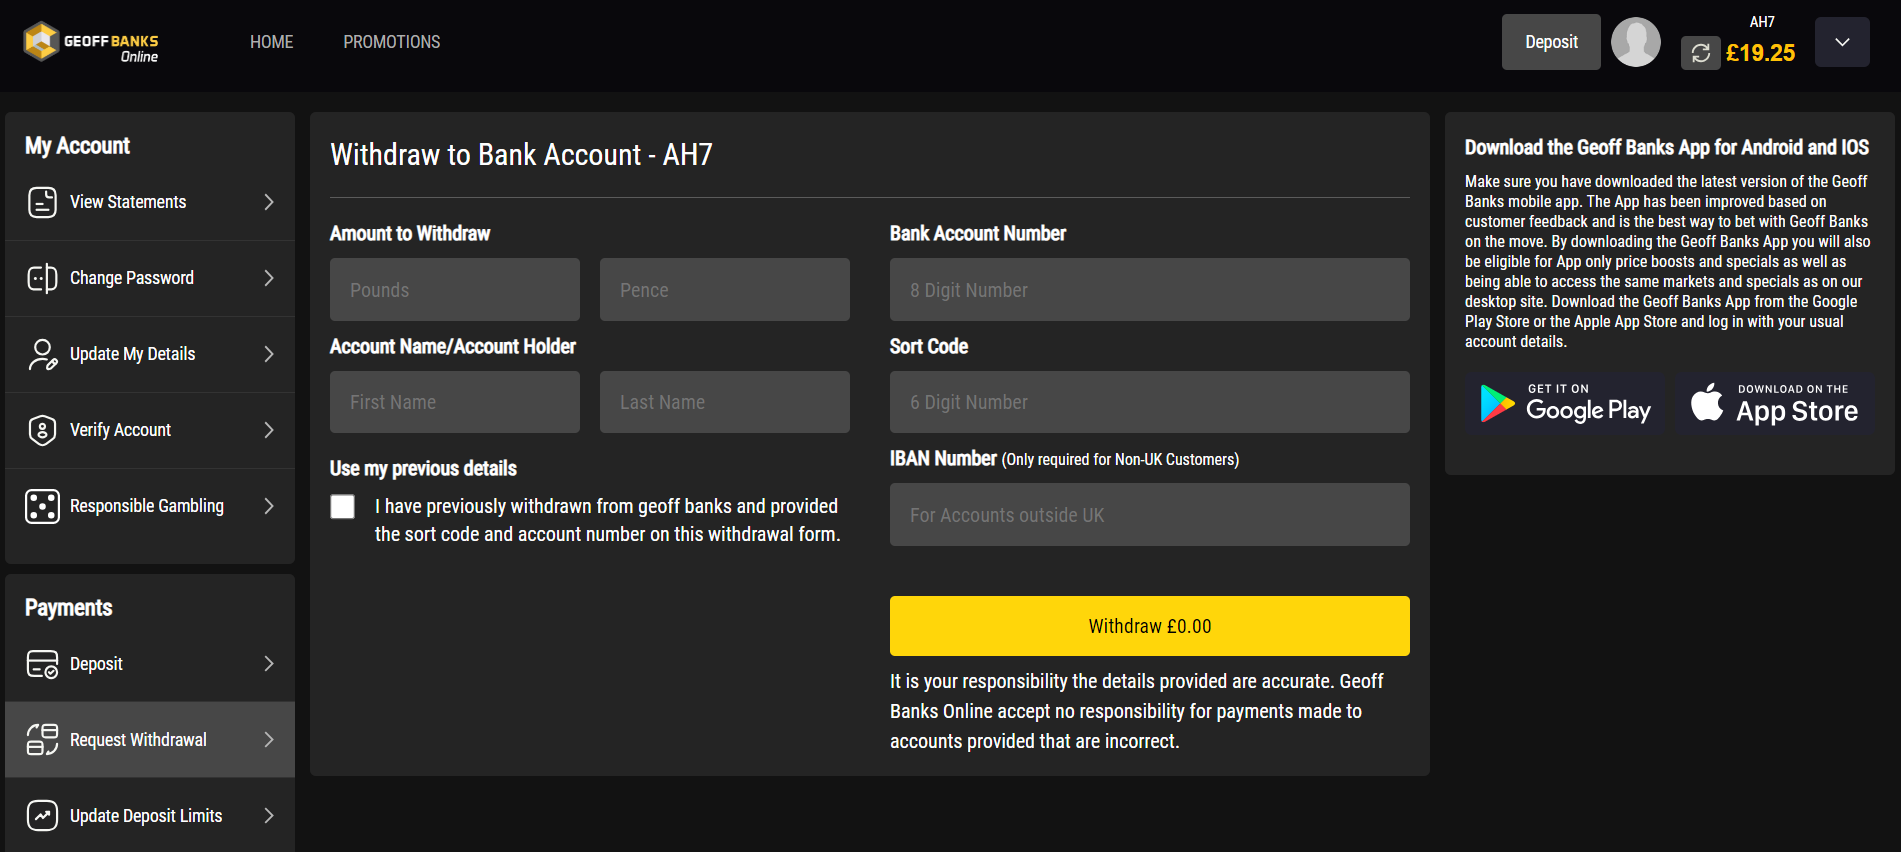Expand the Responsible Gambling chevron

269,506
